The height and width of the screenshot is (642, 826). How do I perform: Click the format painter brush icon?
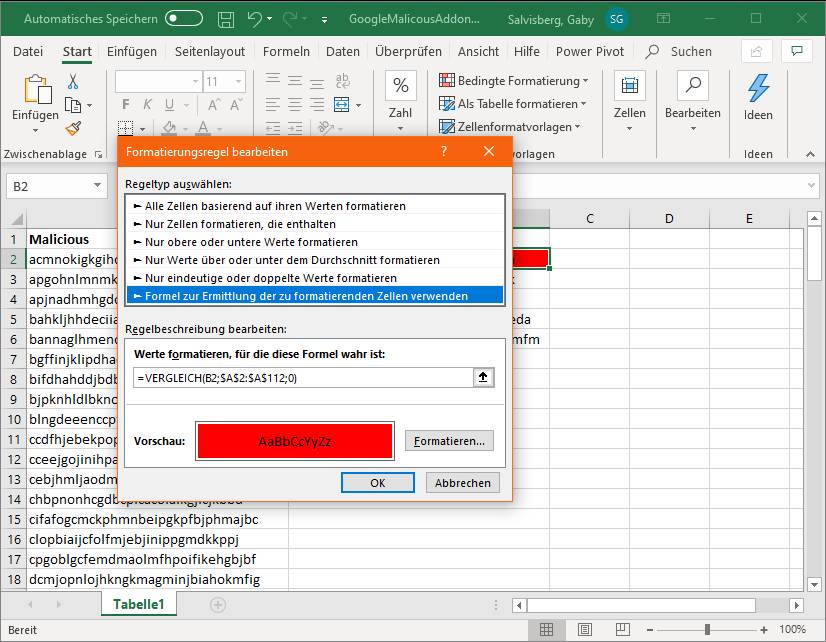click(x=73, y=128)
